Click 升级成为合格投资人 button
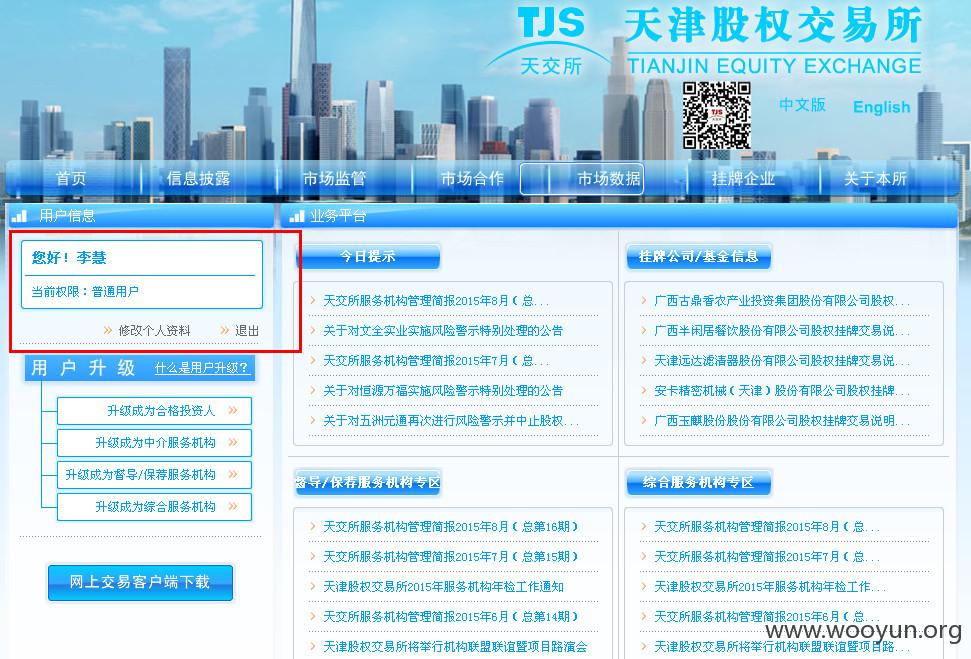 154,411
